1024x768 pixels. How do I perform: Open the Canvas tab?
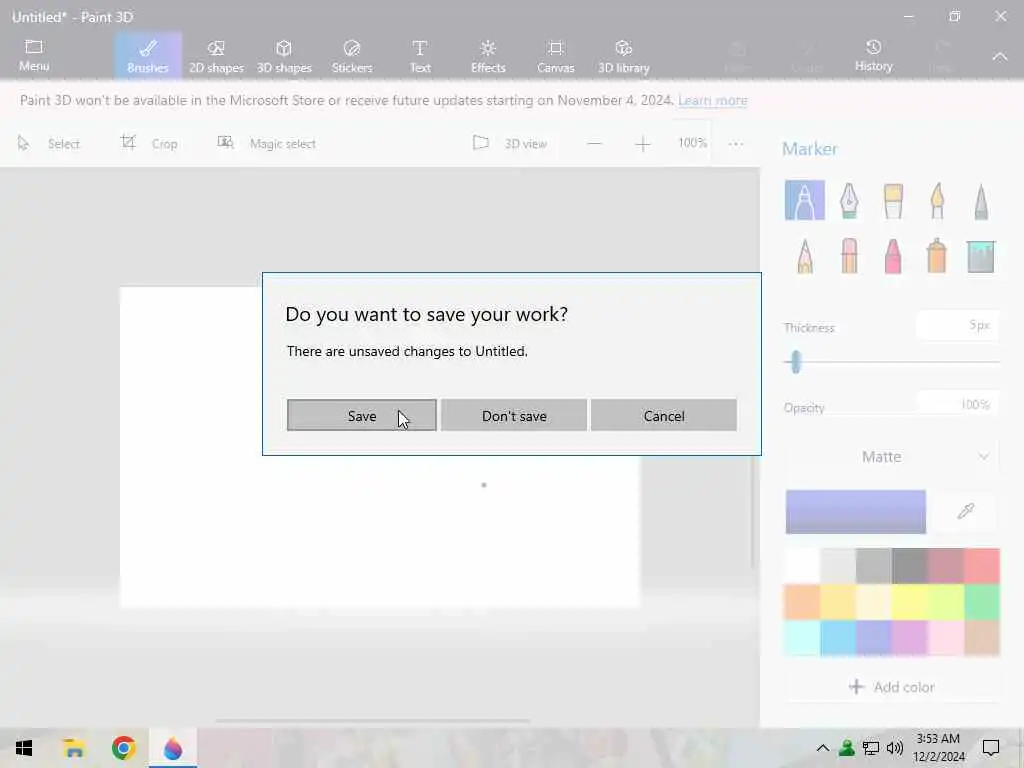[x=556, y=56]
